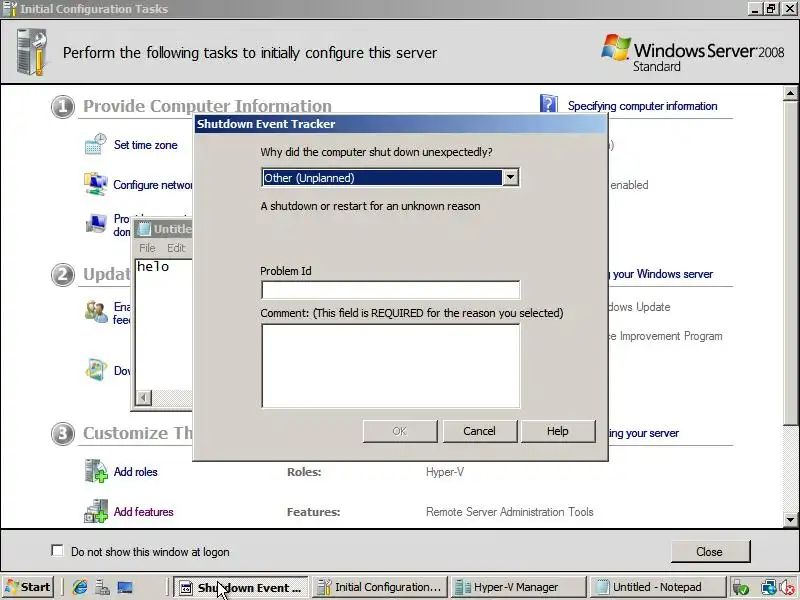Open File menu in Notepad window
800x600 pixels.
tap(147, 248)
